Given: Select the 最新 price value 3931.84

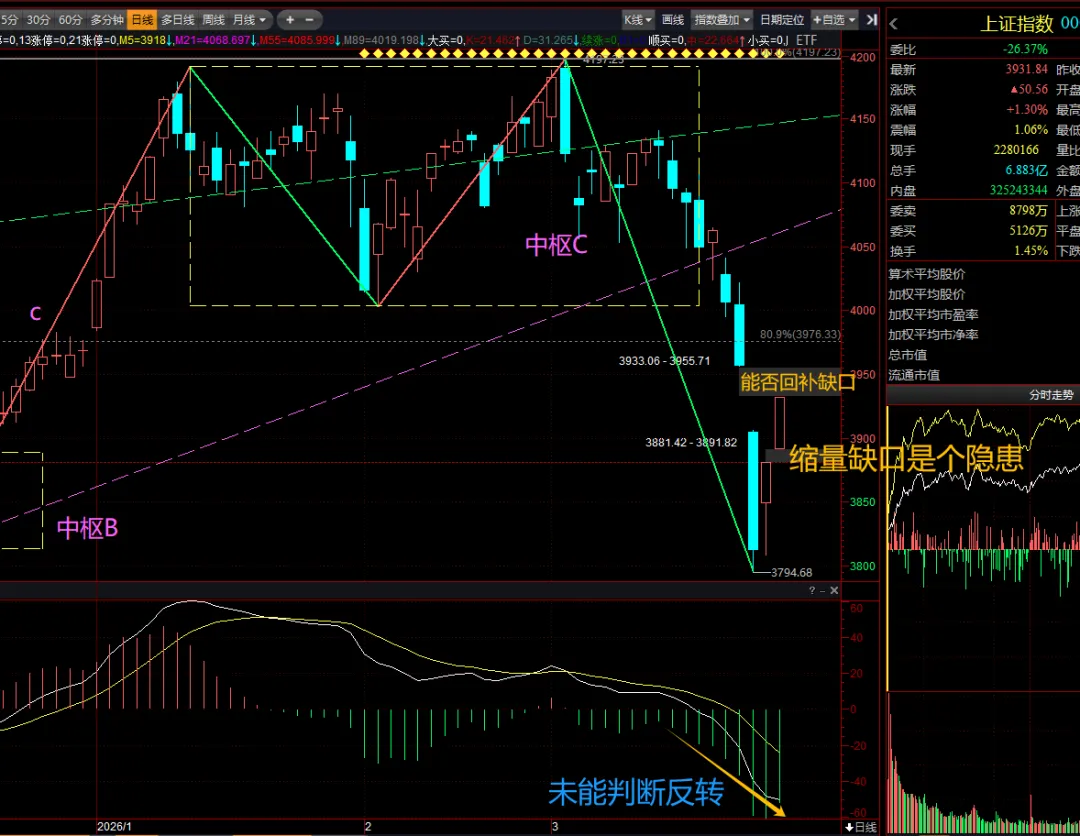Looking at the screenshot, I should pos(1026,70).
